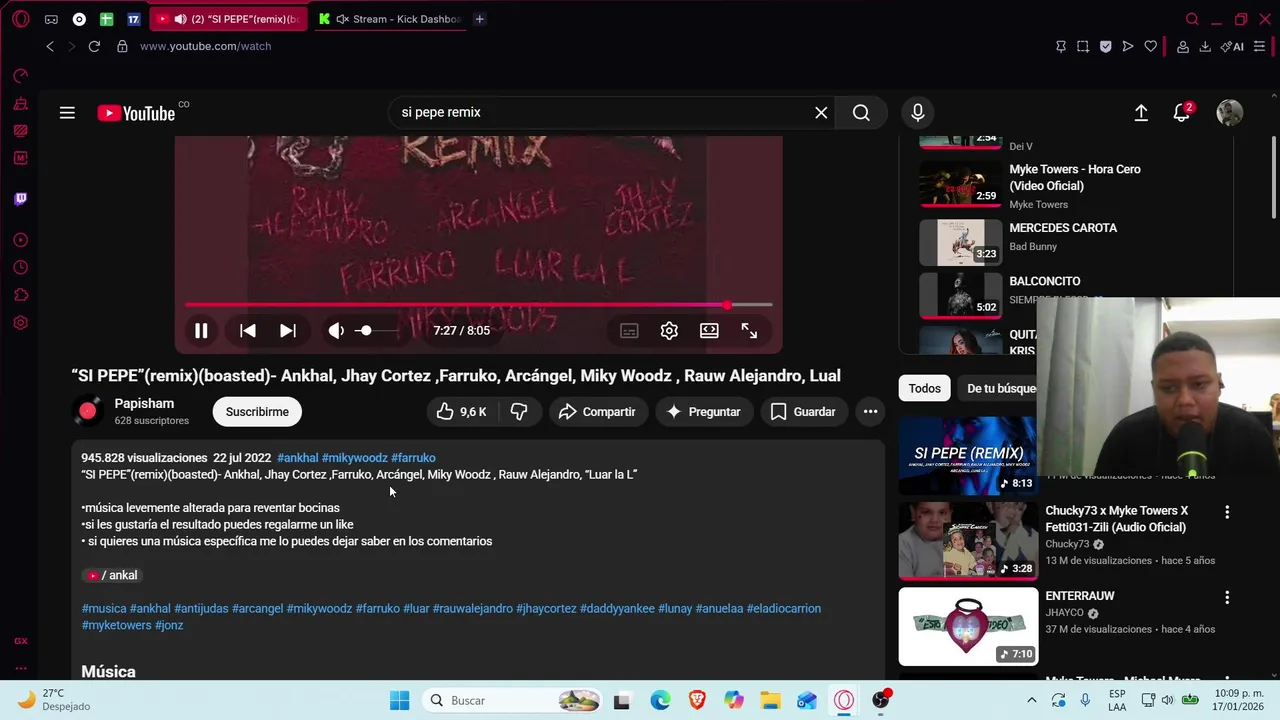Viewport: 1280px width, 720px height.
Task: Open the three-dot more actions under video
Action: pos(870,412)
